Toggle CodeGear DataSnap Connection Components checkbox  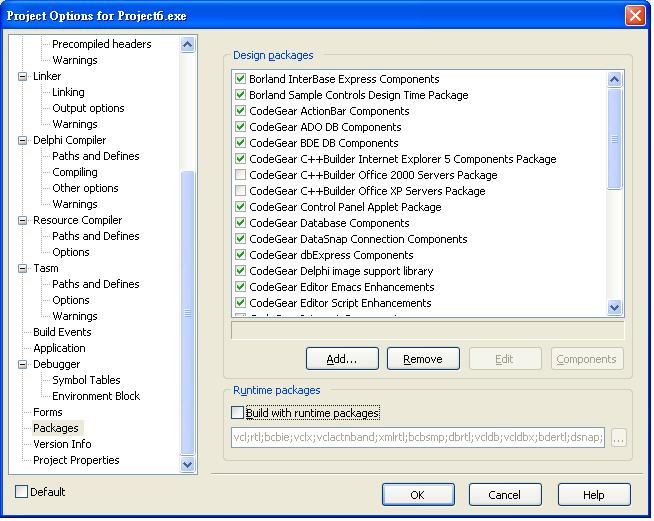pyautogui.click(x=240, y=239)
